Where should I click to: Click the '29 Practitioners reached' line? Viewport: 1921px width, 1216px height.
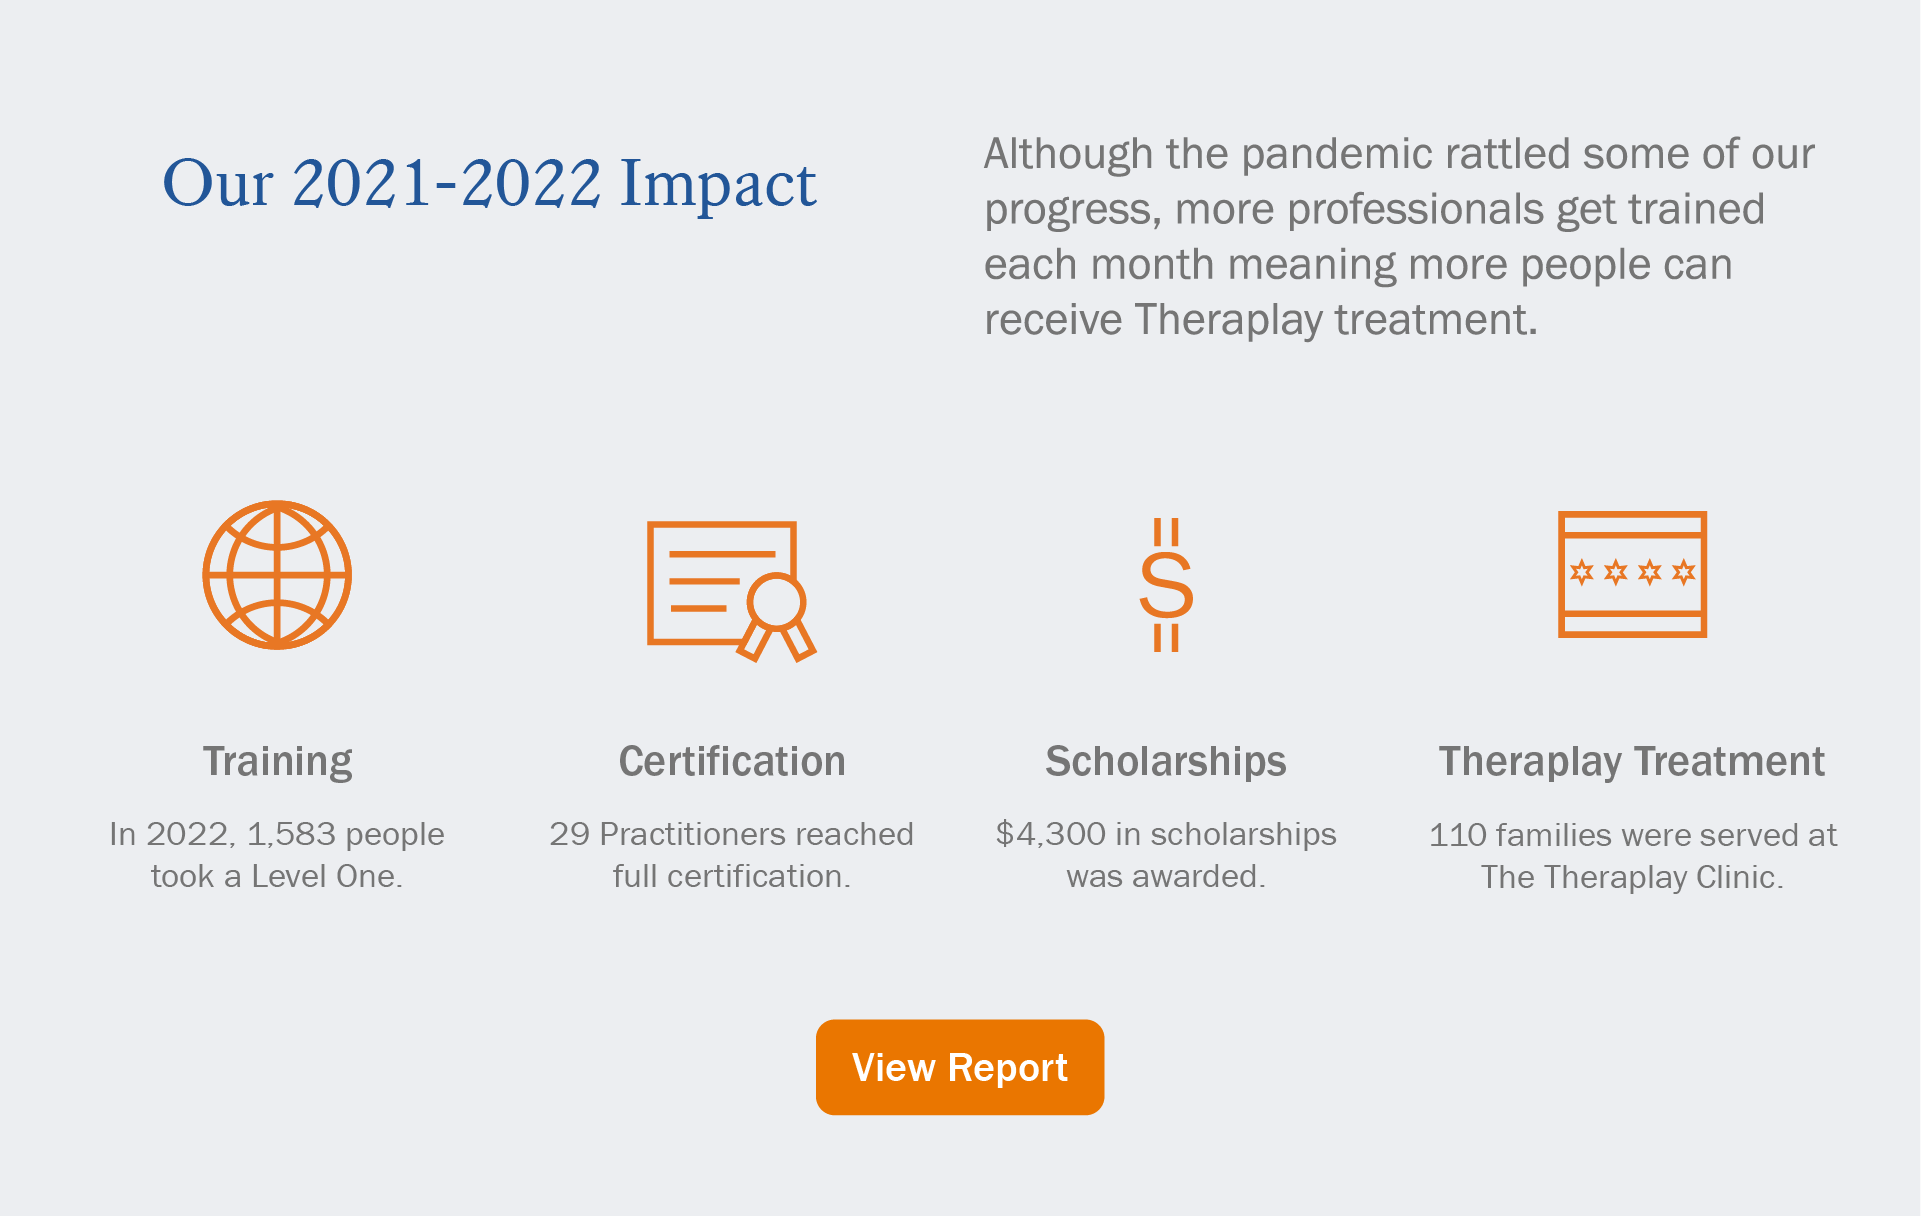[x=732, y=834]
